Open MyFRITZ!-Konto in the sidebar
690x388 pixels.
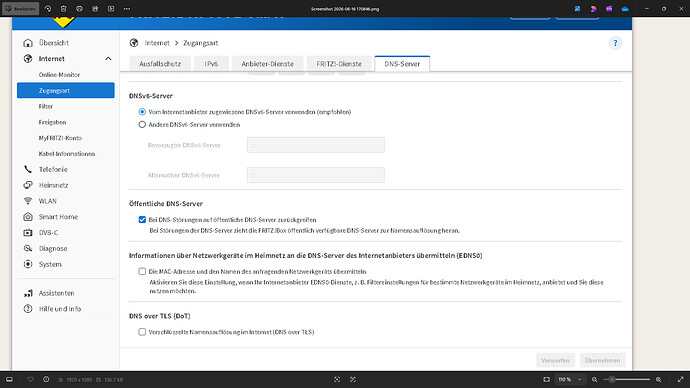[x=60, y=138]
